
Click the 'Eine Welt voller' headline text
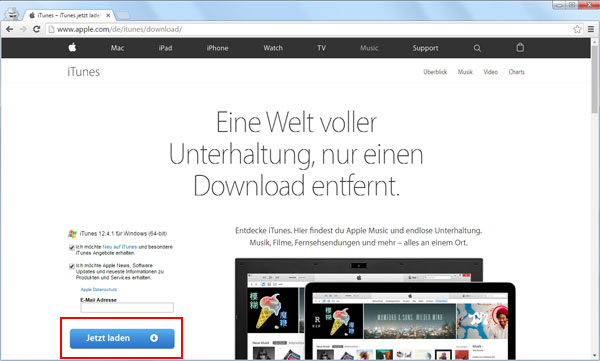297,123
